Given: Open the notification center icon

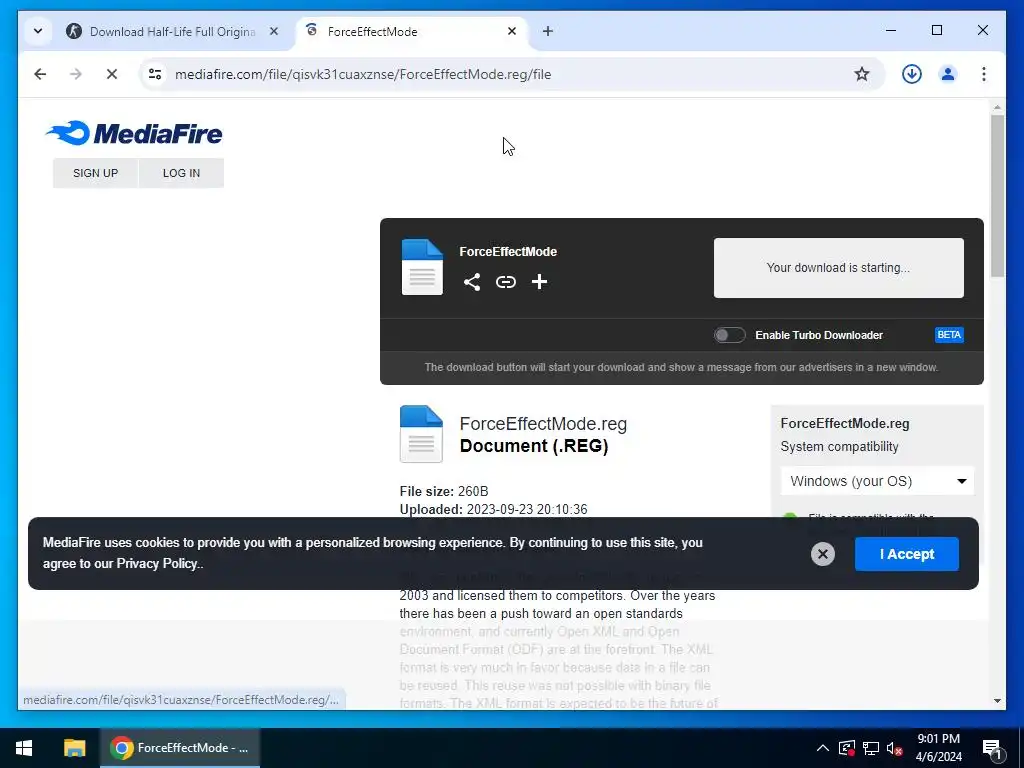Looking at the screenshot, I should (992, 748).
